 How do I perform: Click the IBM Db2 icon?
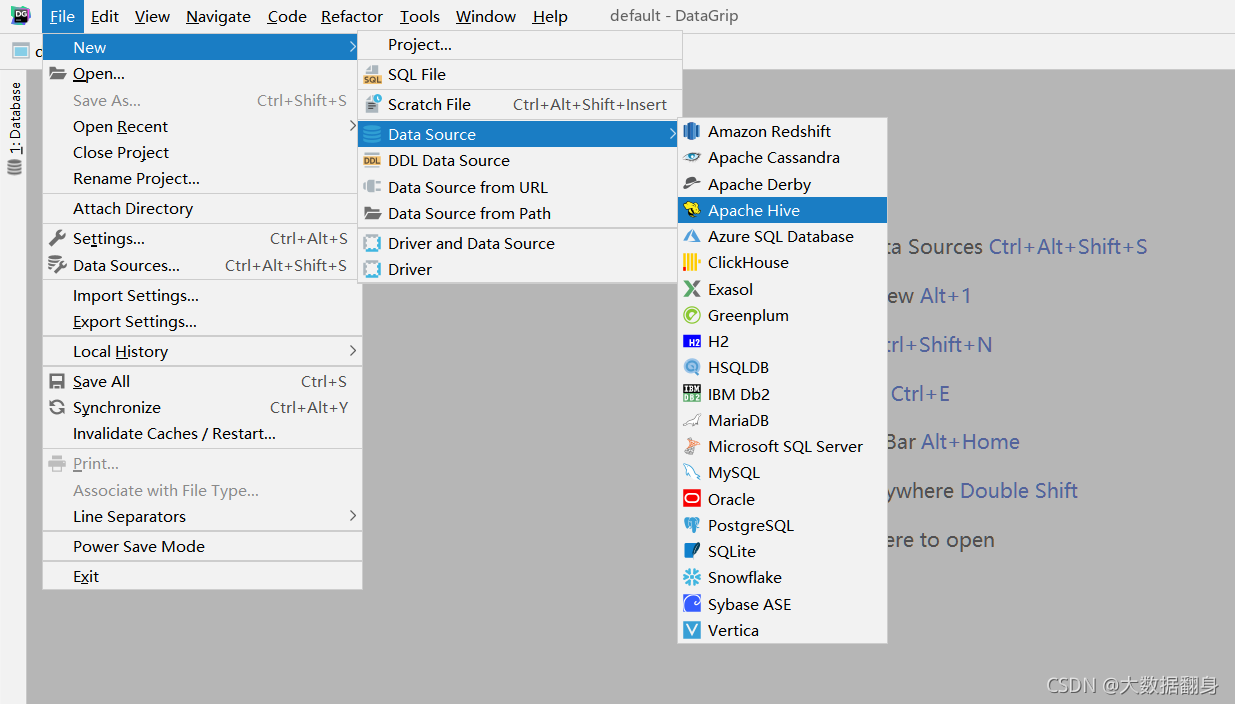click(692, 394)
